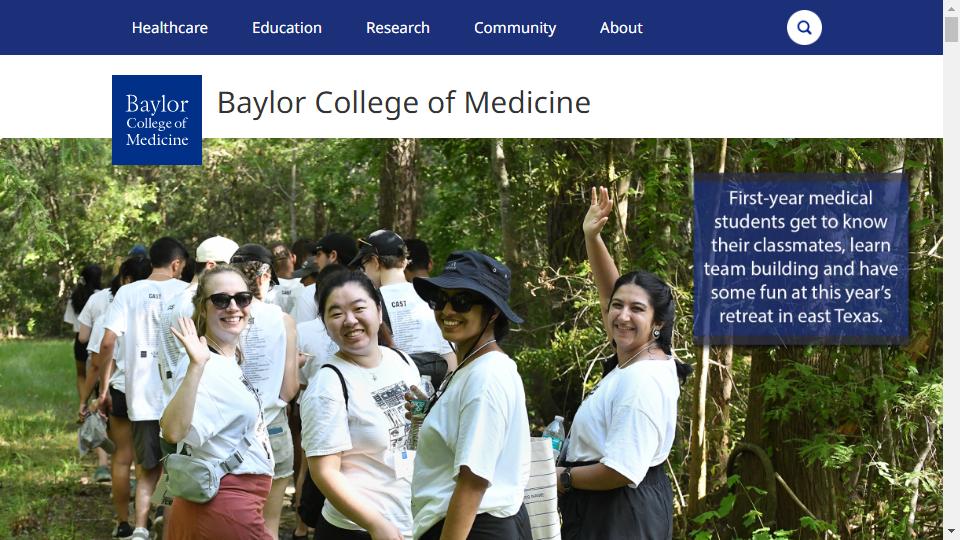Click the grassy area at the photo's left edge

coord(35,420)
